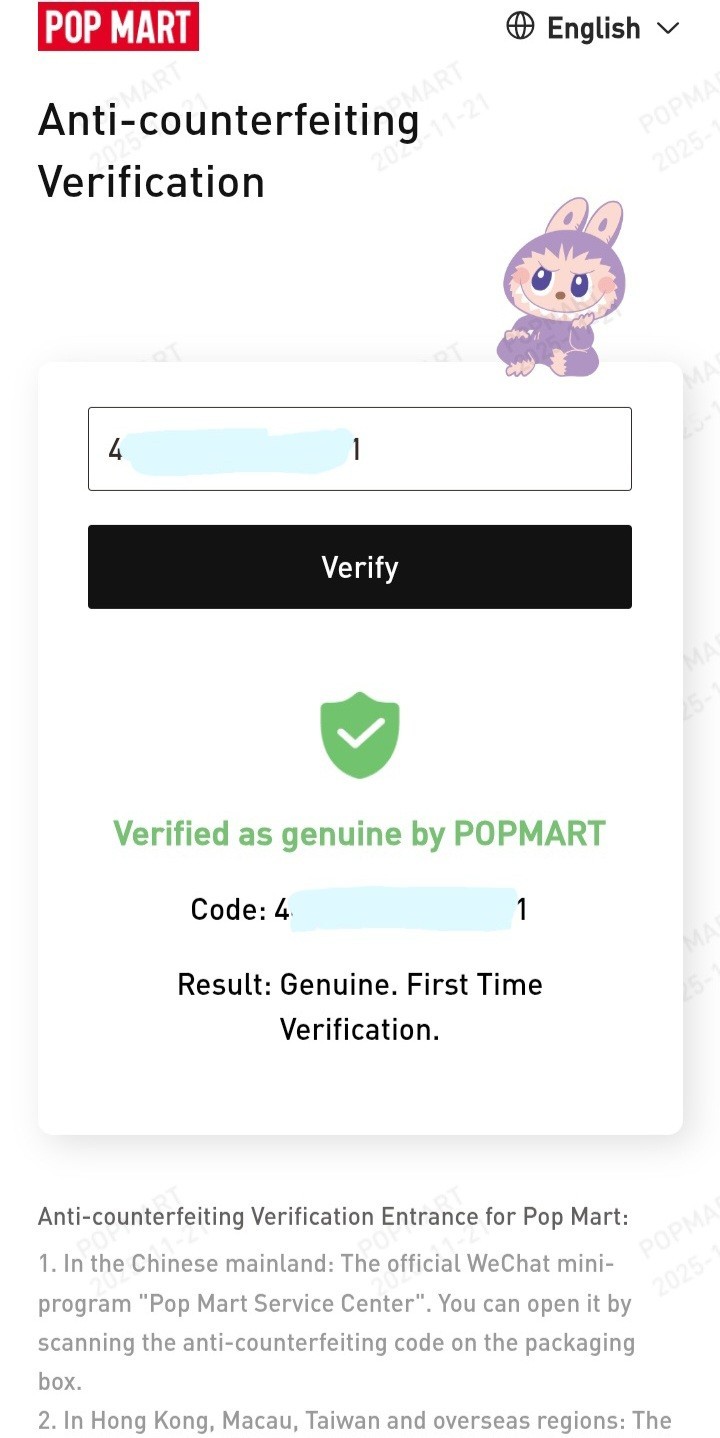The width and height of the screenshot is (720, 1438).
Task: Click the Chinese mainland WeChat mini-program instruction
Action: coord(337,1323)
